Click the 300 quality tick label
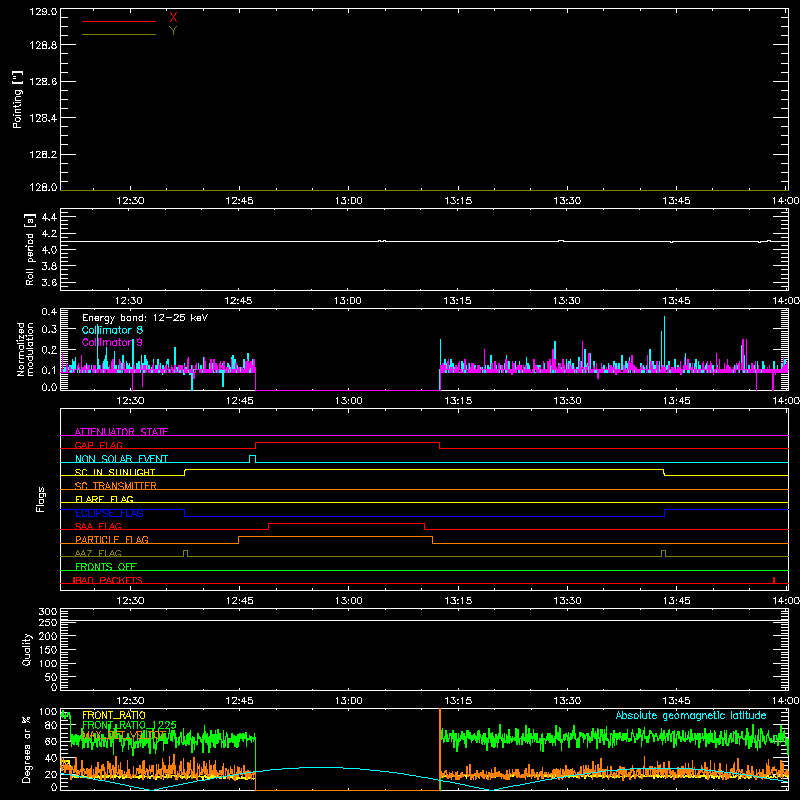Viewport: 800px width, 800px height. click(48, 612)
